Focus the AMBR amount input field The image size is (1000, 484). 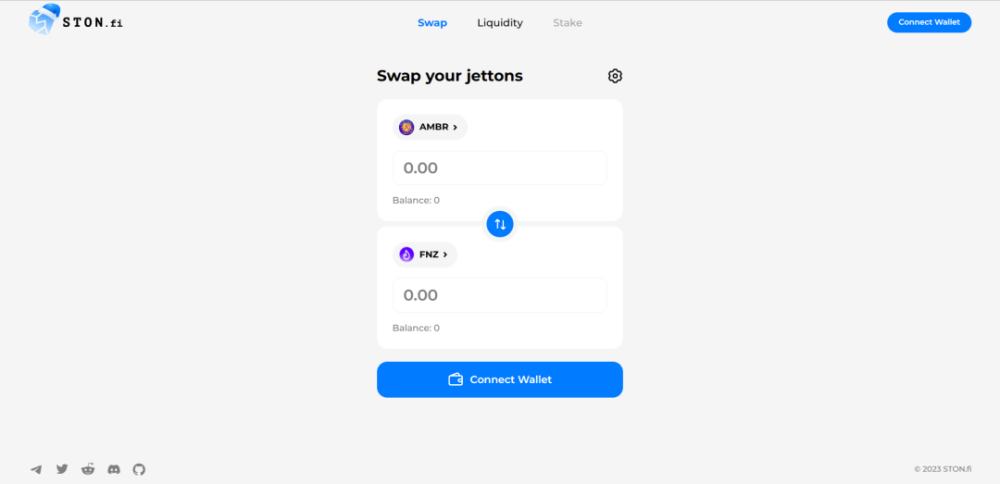coord(500,168)
